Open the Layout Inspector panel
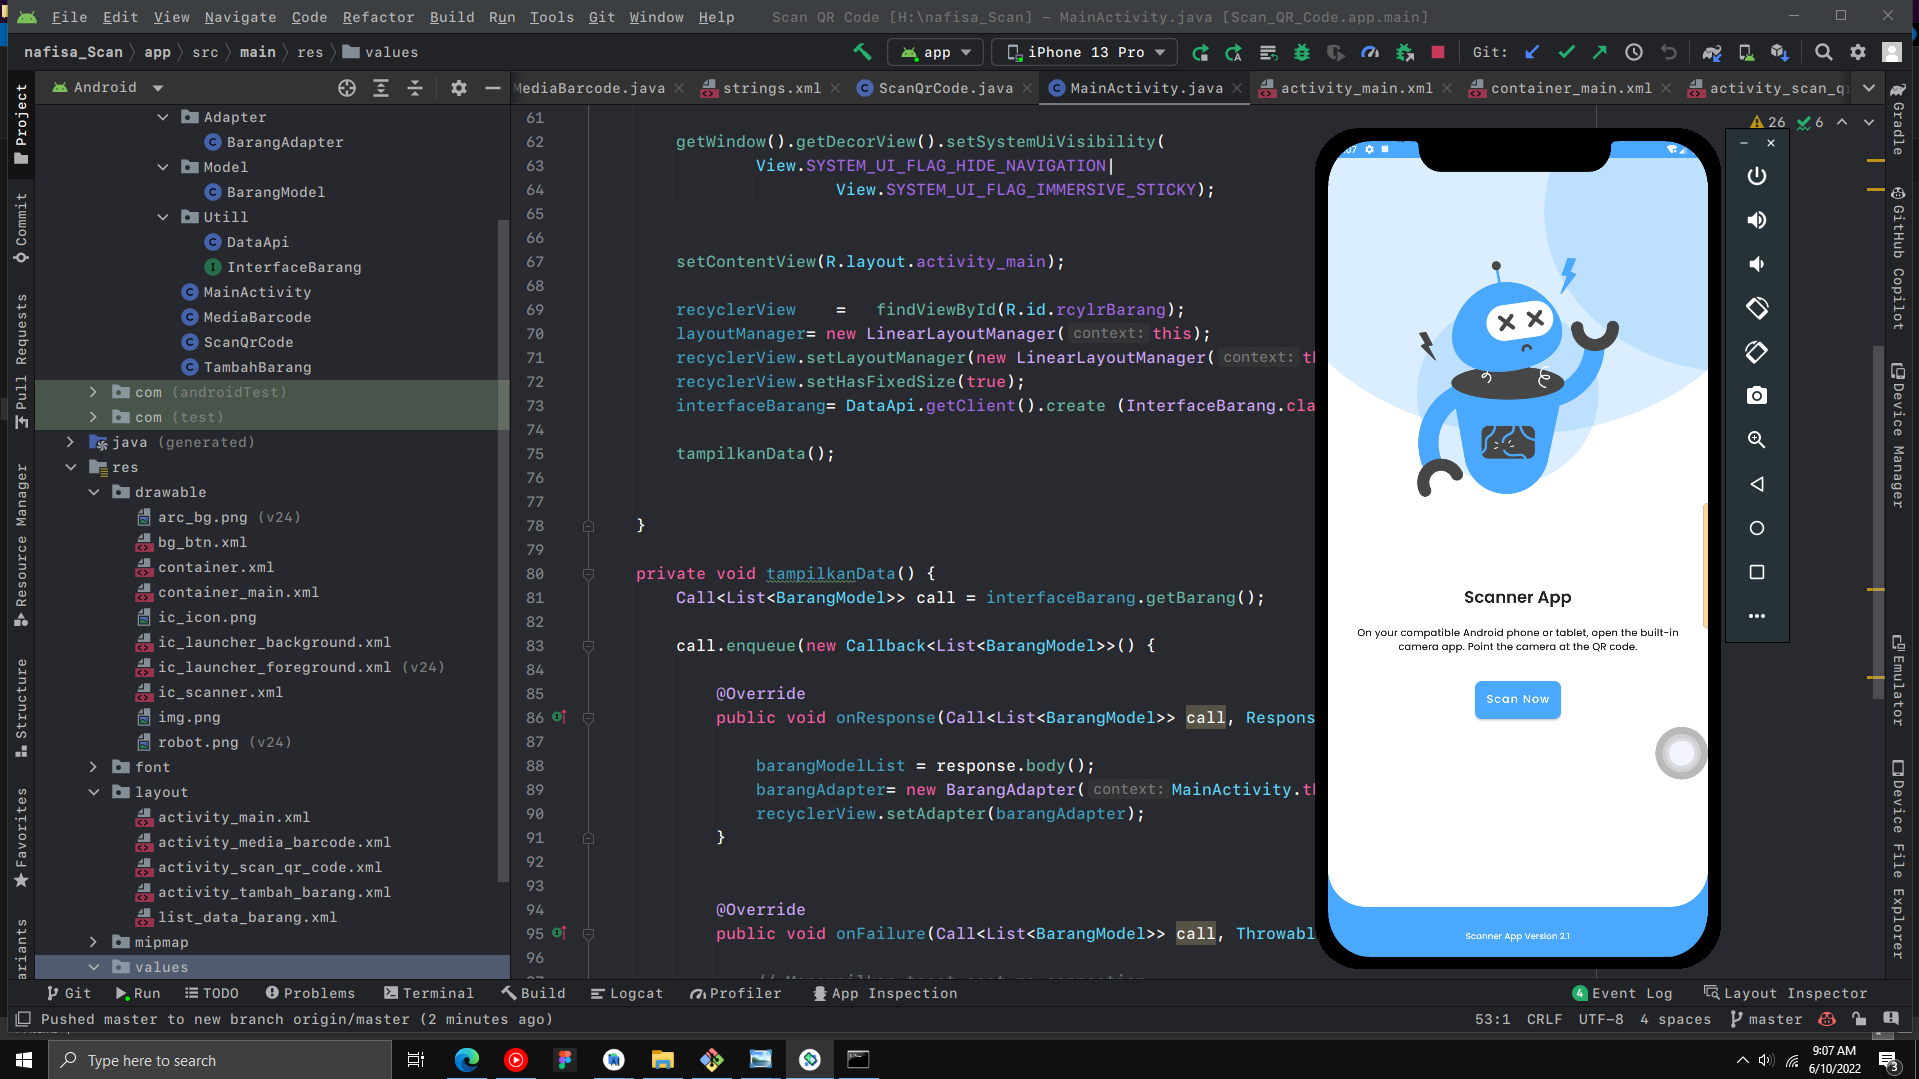The height and width of the screenshot is (1079, 1919). pyautogui.click(x=1785, y=993)
